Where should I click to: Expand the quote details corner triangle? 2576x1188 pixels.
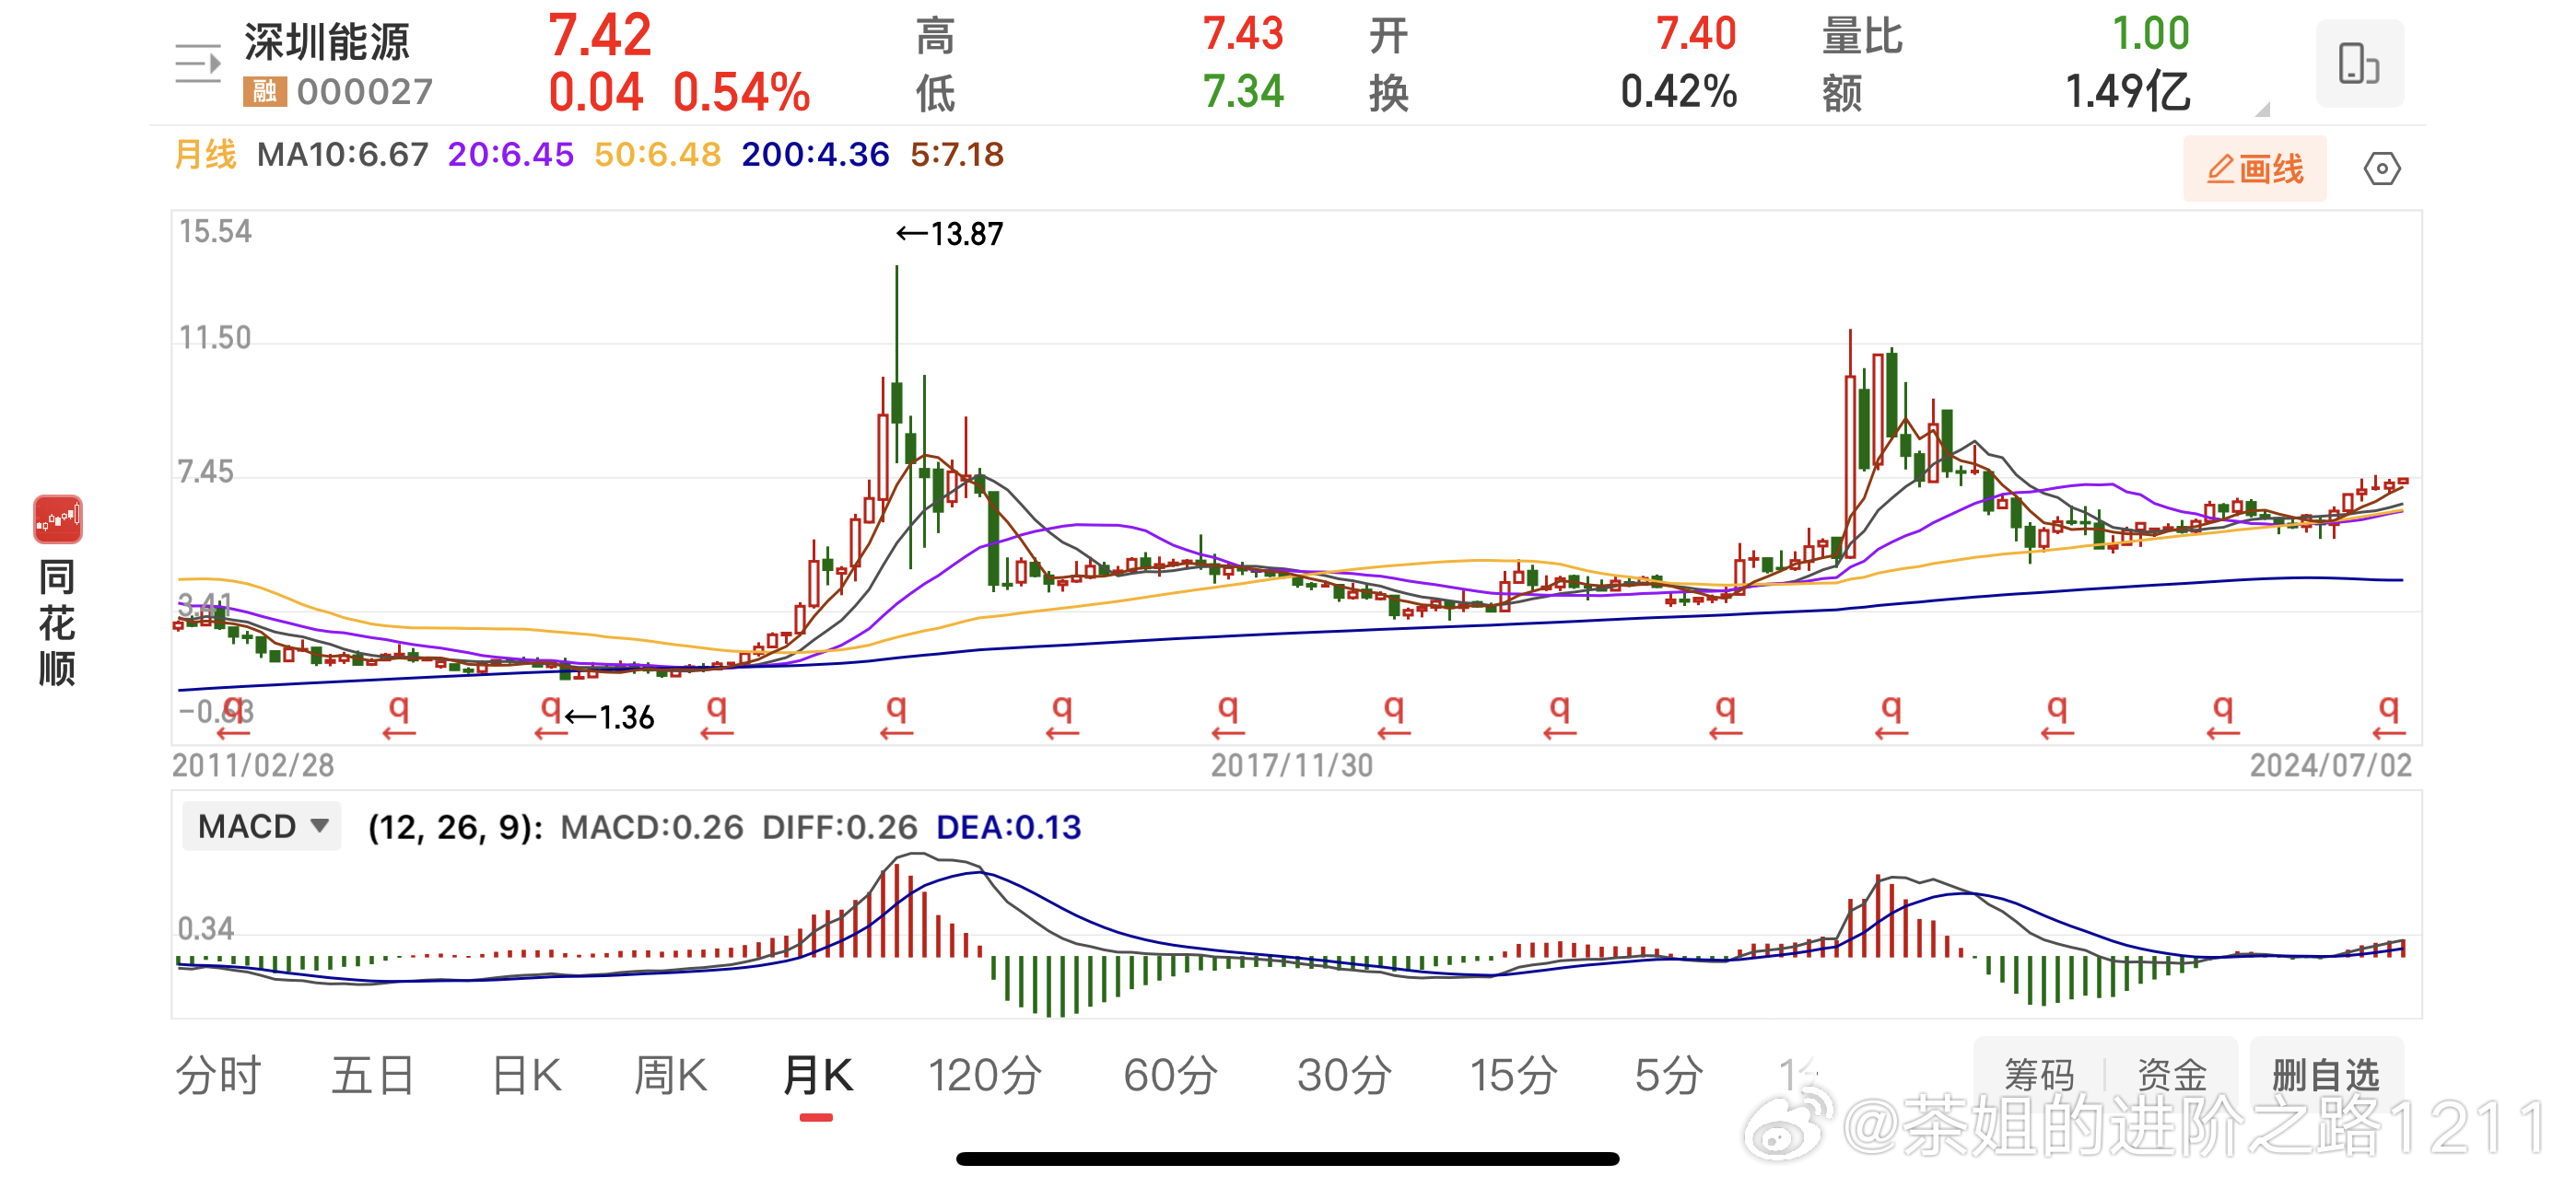pos(2263,110)
